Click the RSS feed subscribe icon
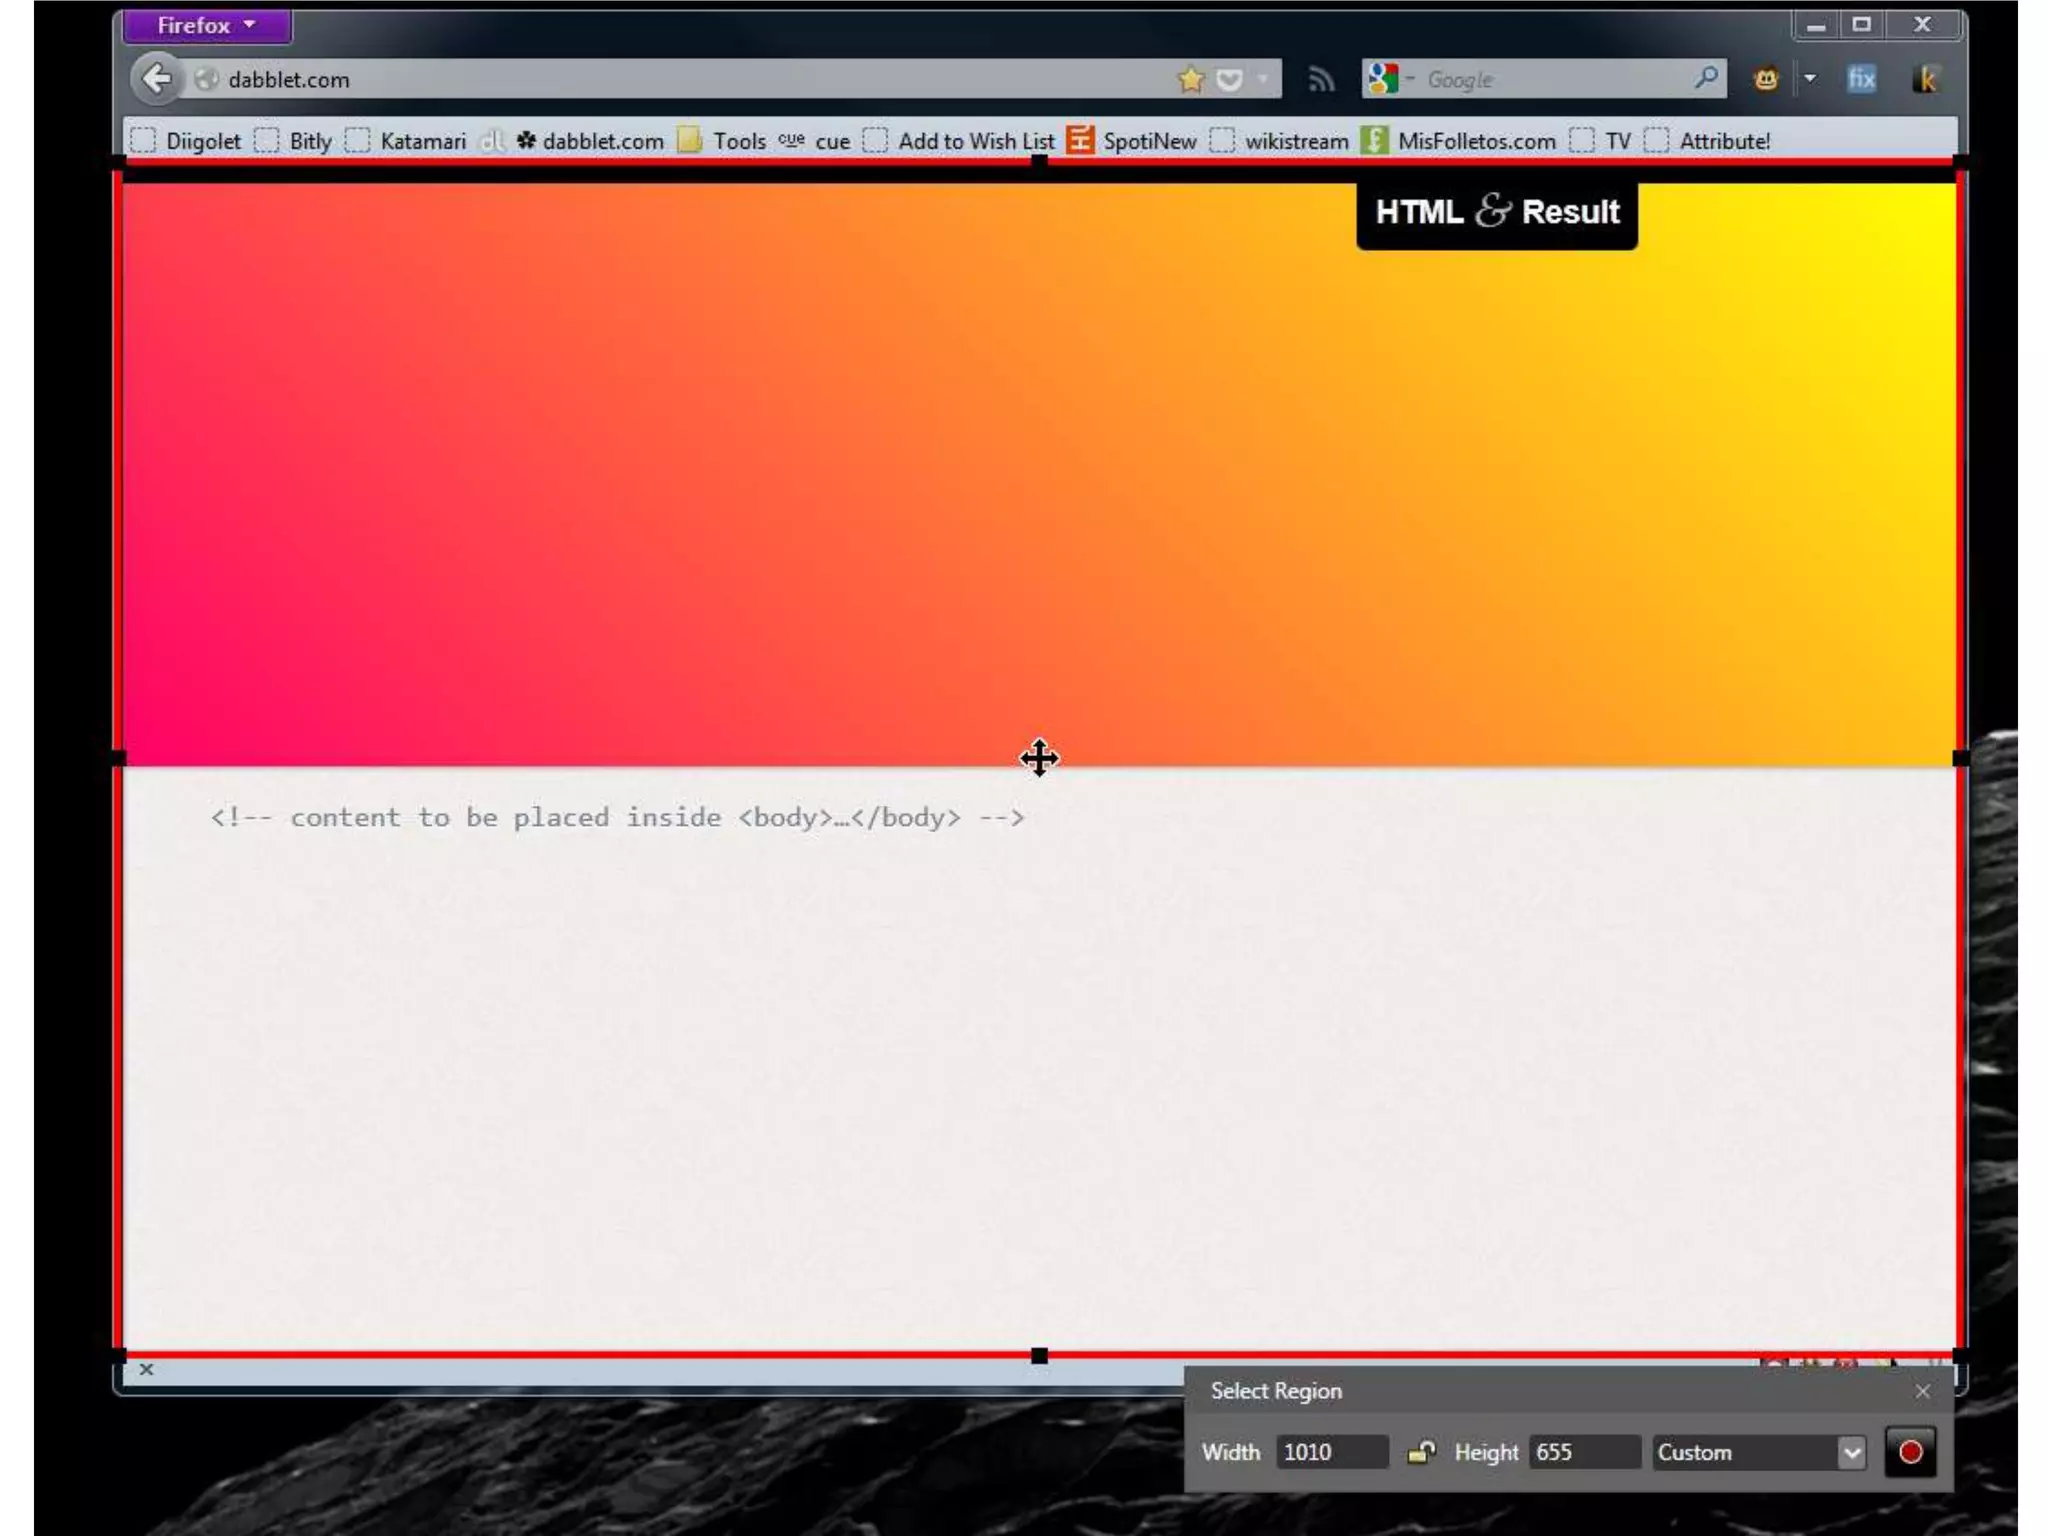Viewport: 2048px width, 1536px height. [x=1321, y=79]
